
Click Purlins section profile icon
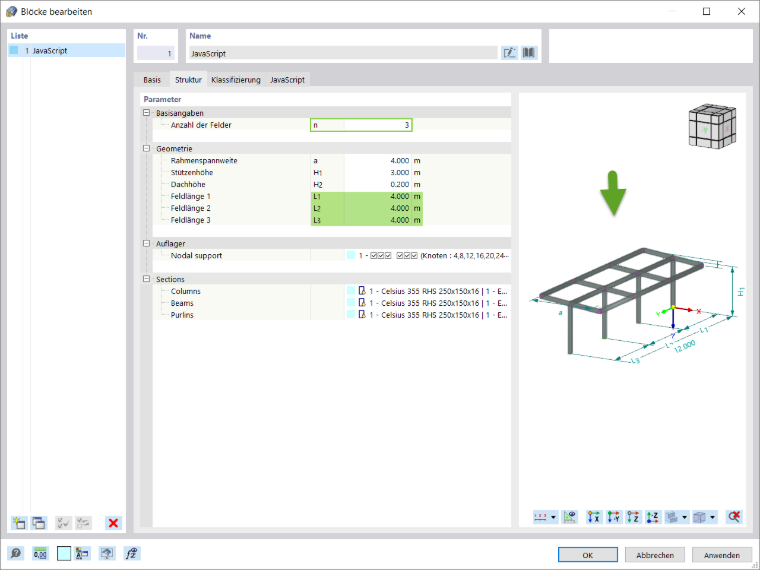362,315
